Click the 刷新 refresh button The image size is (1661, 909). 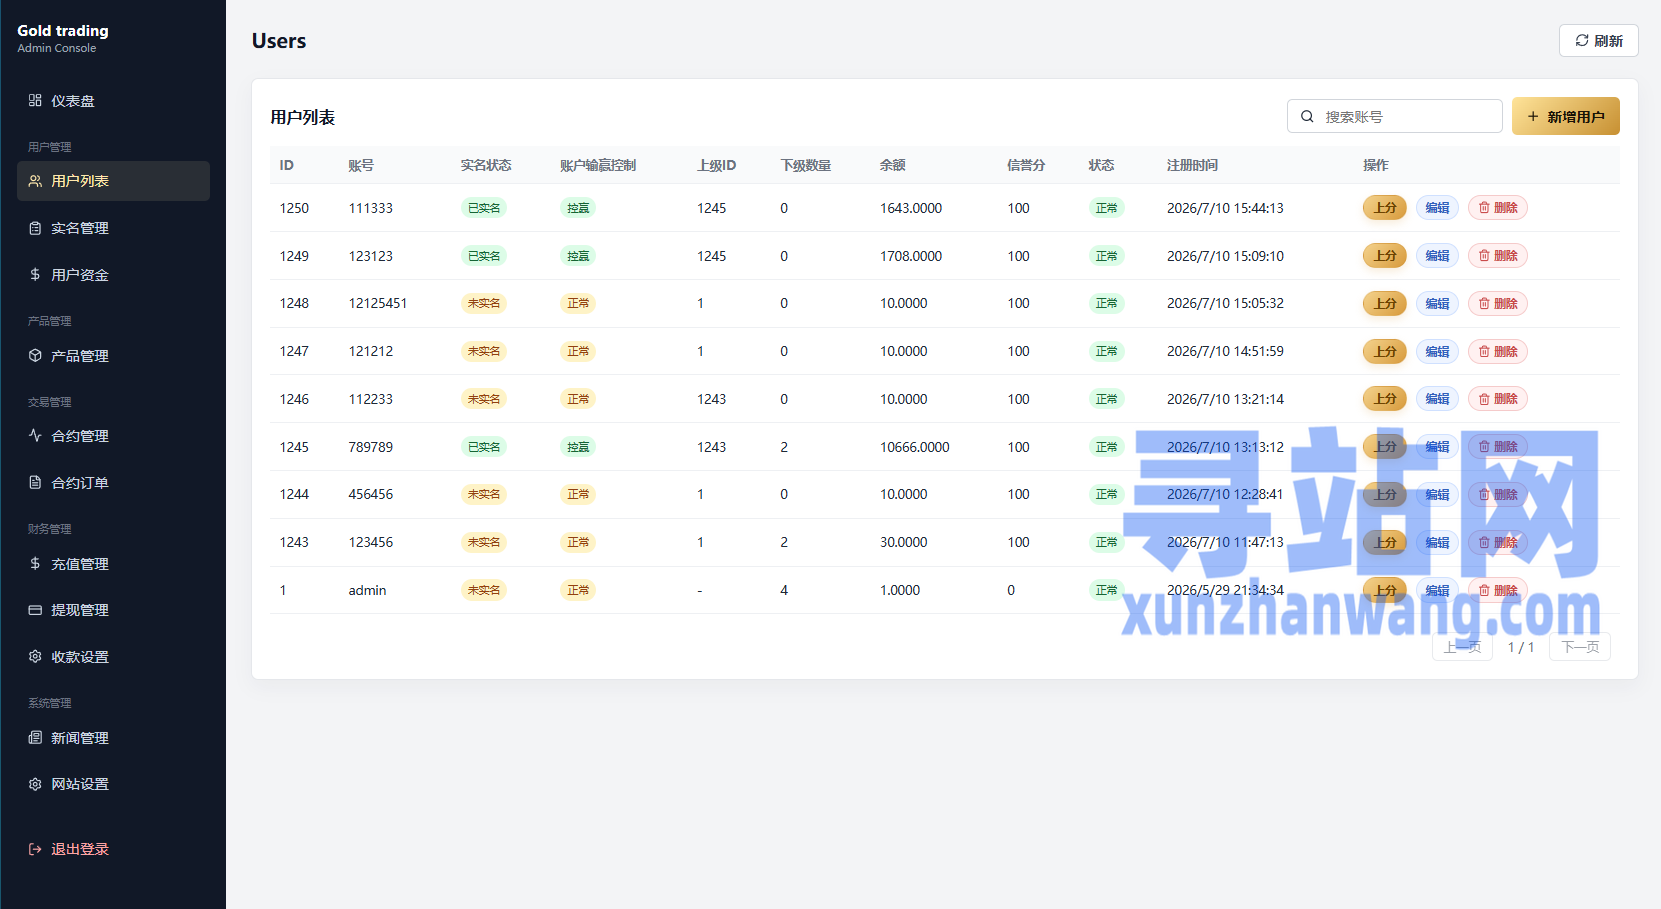click(x=1598, y=41)
